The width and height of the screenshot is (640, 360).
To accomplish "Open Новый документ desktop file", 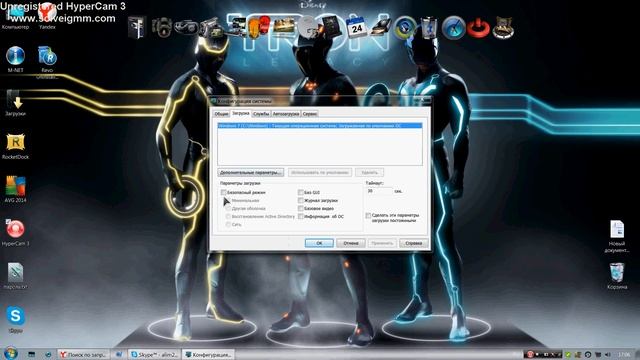I will click(617, 236).
